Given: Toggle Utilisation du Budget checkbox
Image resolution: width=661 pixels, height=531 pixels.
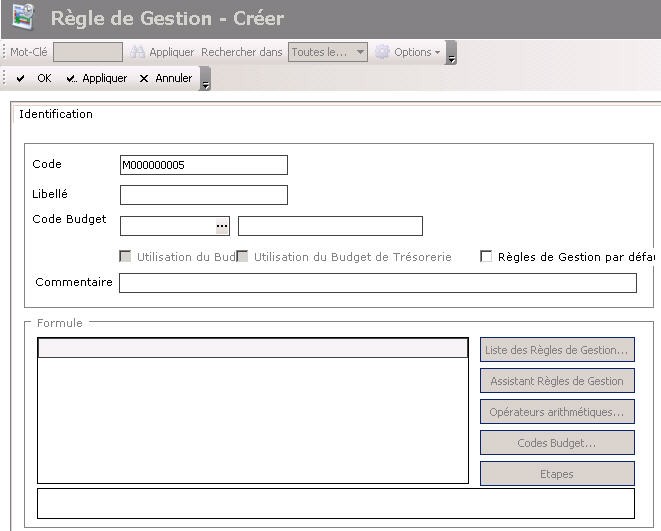Looking at the screenshot, I should click(125, 257).
